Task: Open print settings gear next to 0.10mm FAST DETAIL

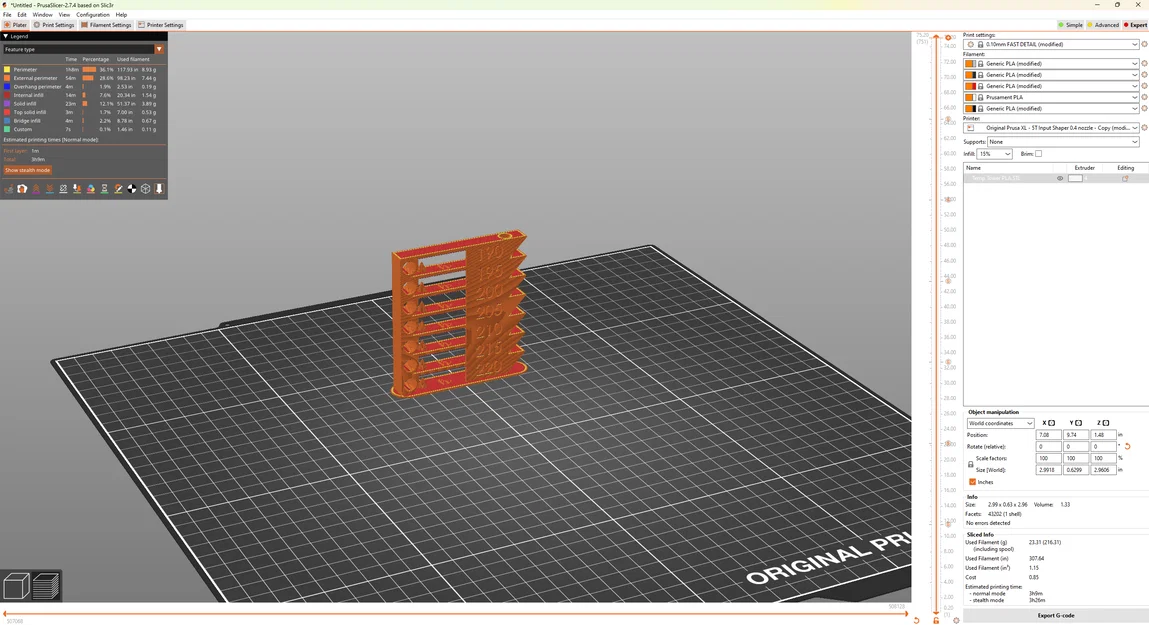Action: [1144, 44]
